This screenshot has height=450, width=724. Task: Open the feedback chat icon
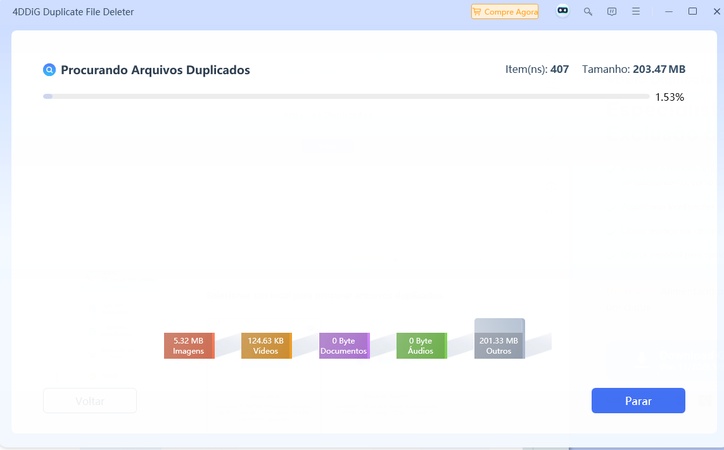pyautogui.click(x=612, y=12)
